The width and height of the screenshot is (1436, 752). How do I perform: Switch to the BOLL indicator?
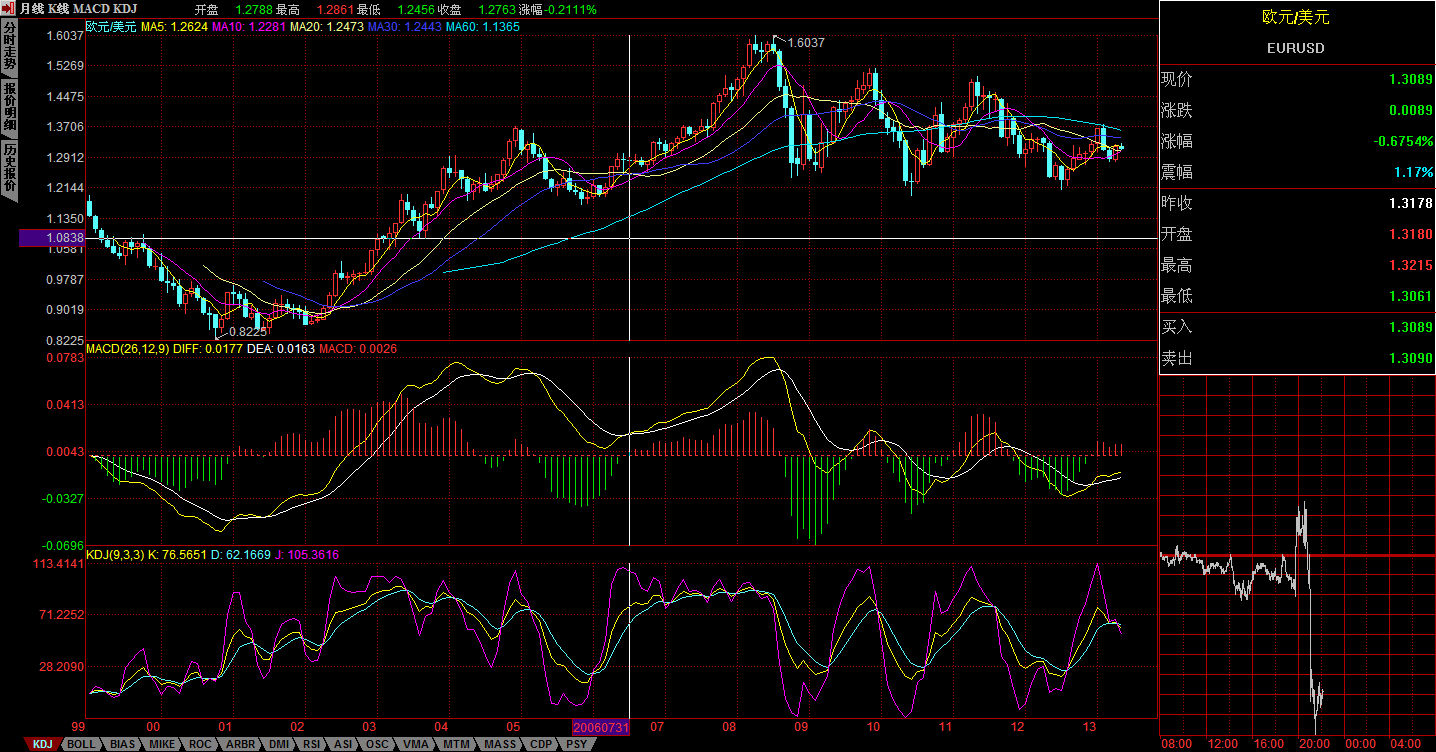pos(82,744)
